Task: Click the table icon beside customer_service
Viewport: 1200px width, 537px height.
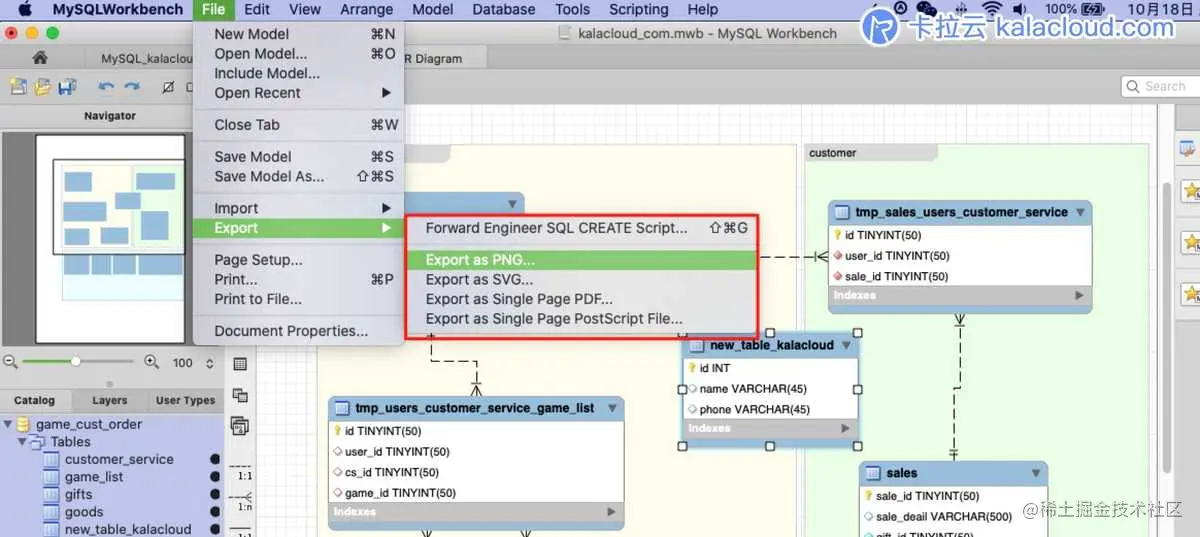Action: point(51,460)
